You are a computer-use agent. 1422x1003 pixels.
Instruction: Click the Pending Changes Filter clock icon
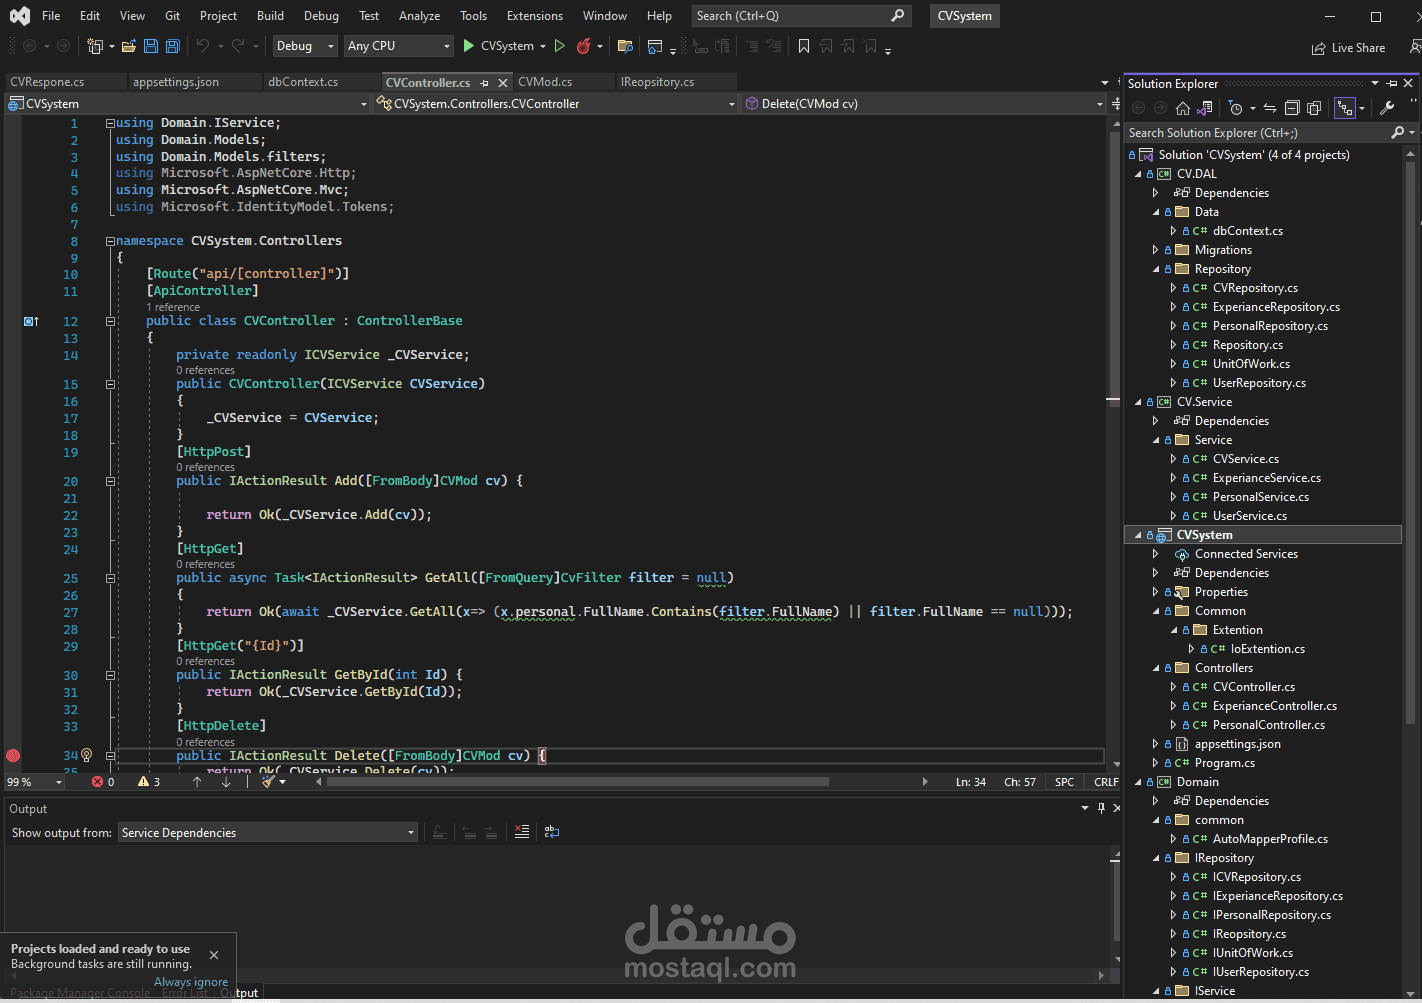(x=1236, y=108)
